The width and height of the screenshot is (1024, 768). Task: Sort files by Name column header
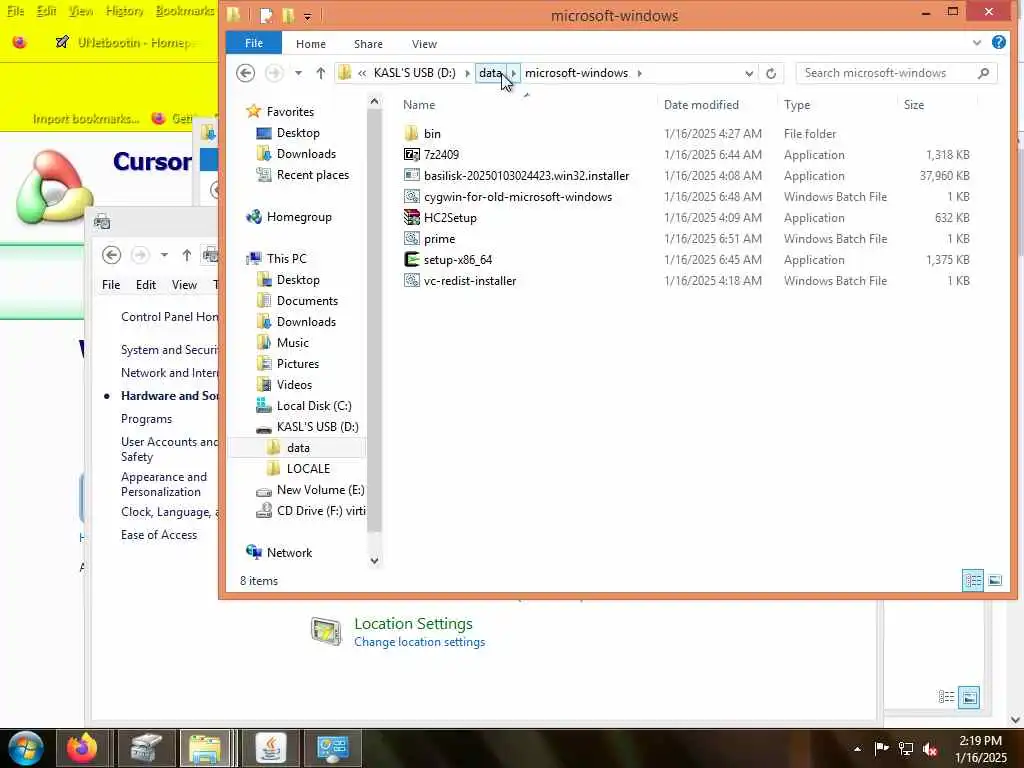[419, 104]
